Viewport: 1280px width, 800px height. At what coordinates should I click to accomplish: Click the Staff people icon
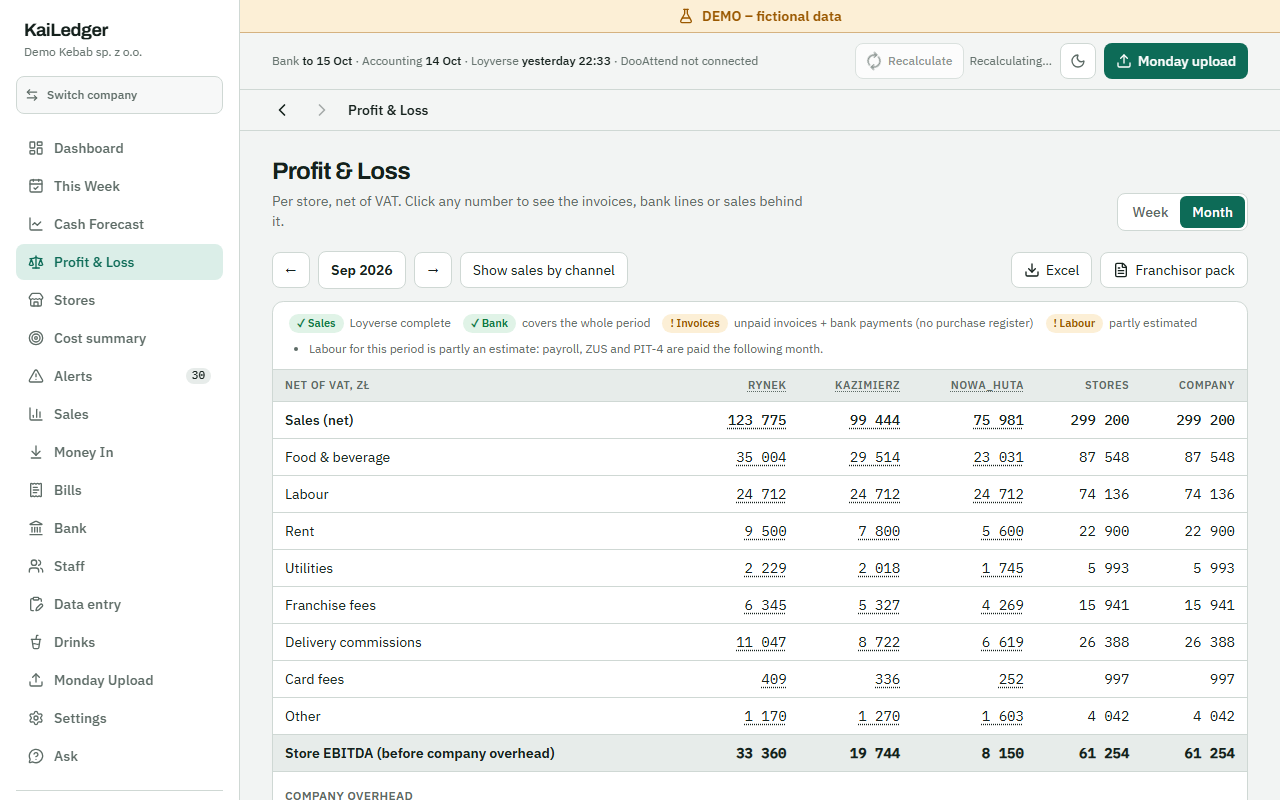coord(36,566)
